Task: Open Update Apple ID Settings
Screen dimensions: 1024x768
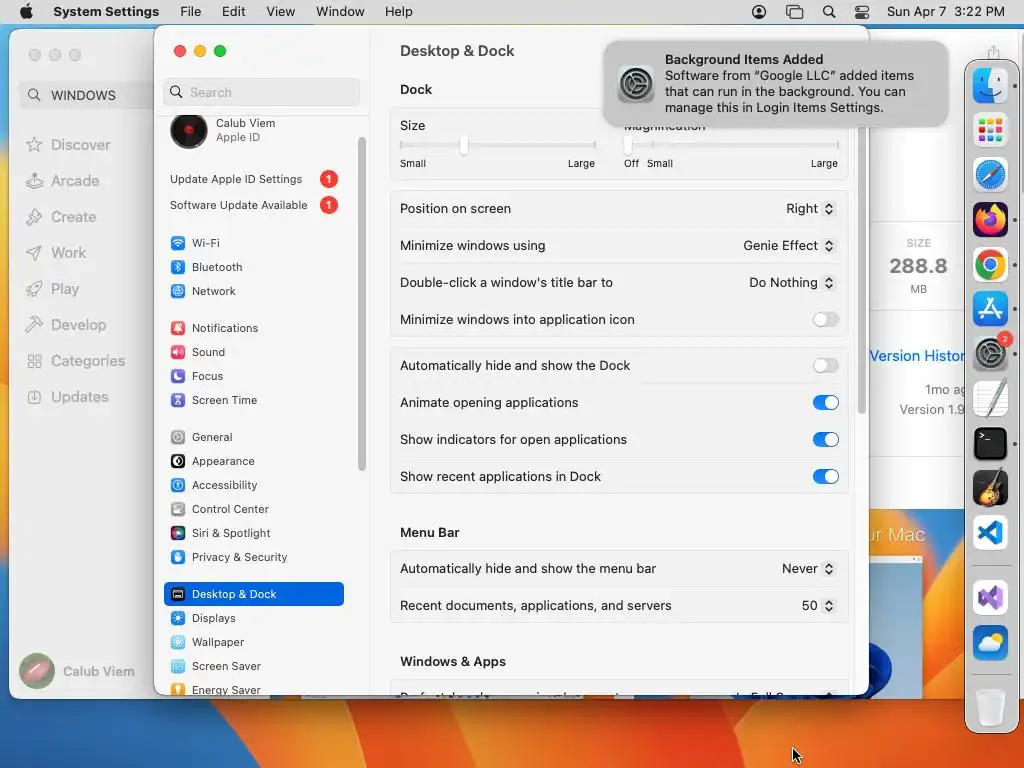Action: point(254,179)
